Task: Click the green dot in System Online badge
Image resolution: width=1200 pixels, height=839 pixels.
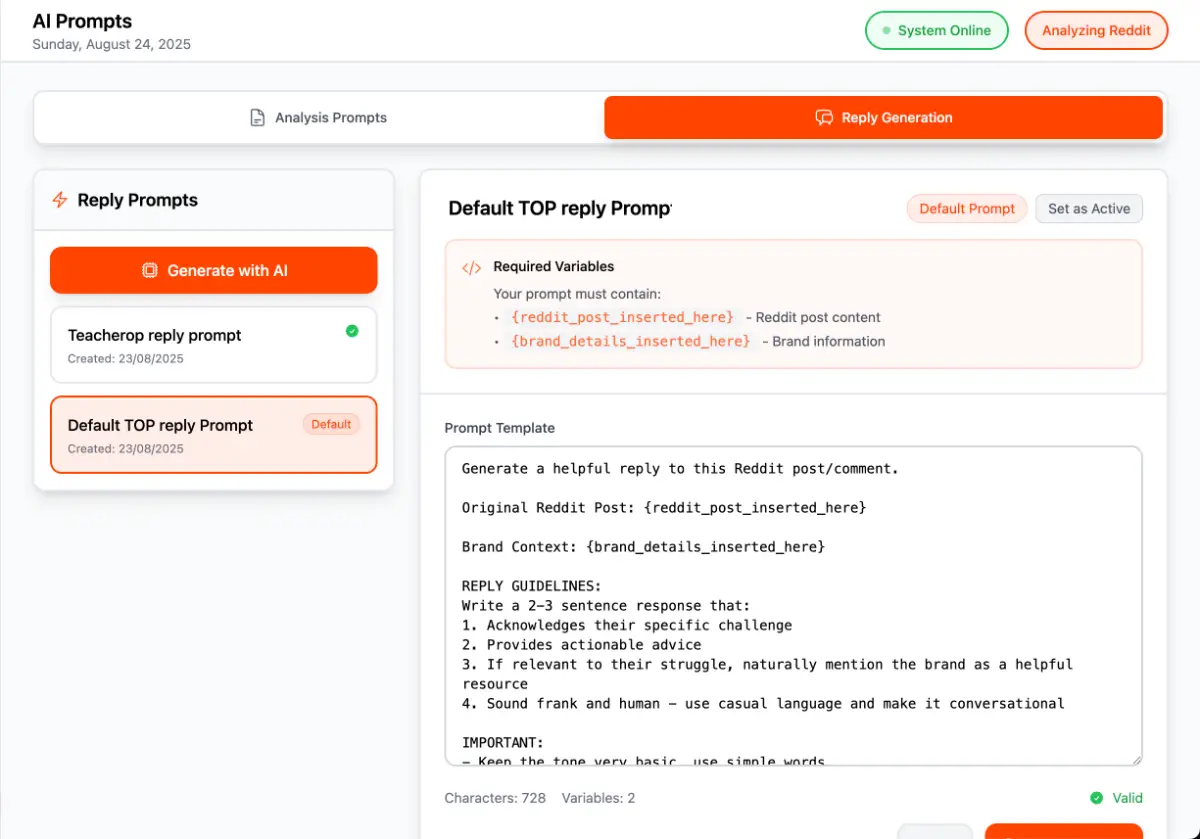Action: [885, 31]
